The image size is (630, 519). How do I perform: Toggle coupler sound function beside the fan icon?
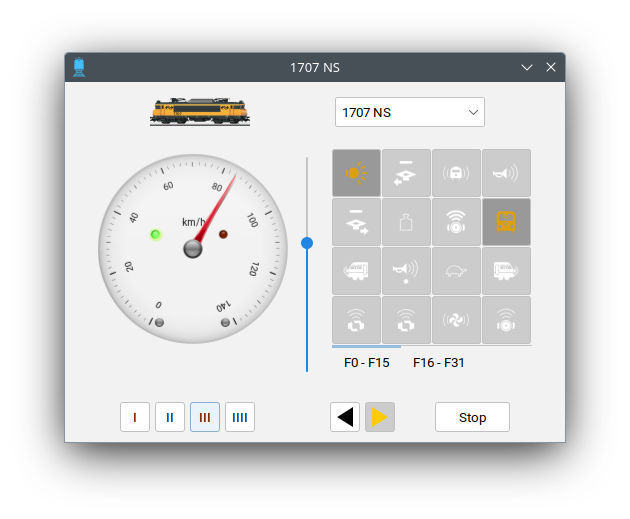click(x=406, y=320)
